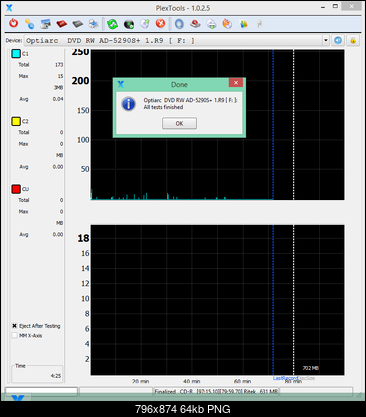The width and height of the screenshot is (366, 417).
Task: Click 'All tests finished' message text
Action: click(163, 107)
